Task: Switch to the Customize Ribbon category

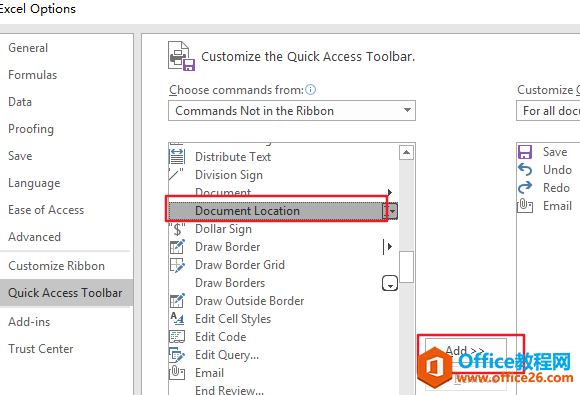Action: 56,266
